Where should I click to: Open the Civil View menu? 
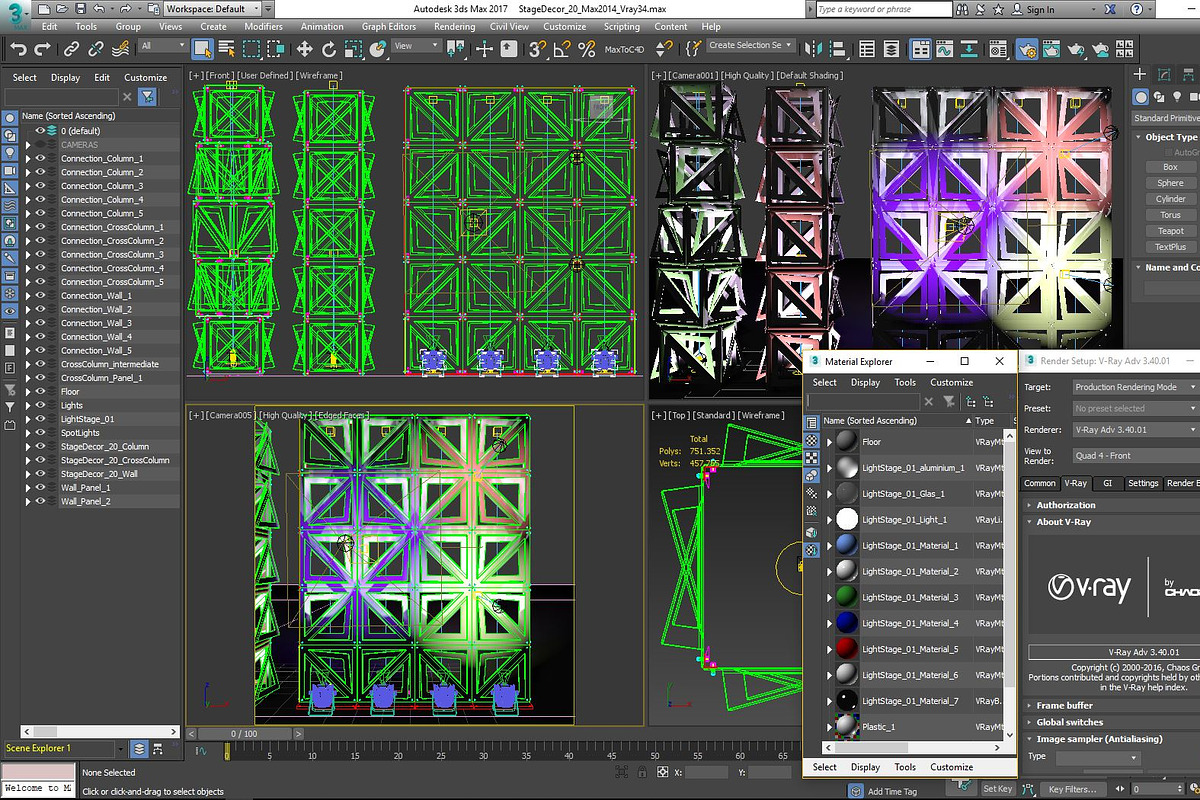[x=509, y=27]
